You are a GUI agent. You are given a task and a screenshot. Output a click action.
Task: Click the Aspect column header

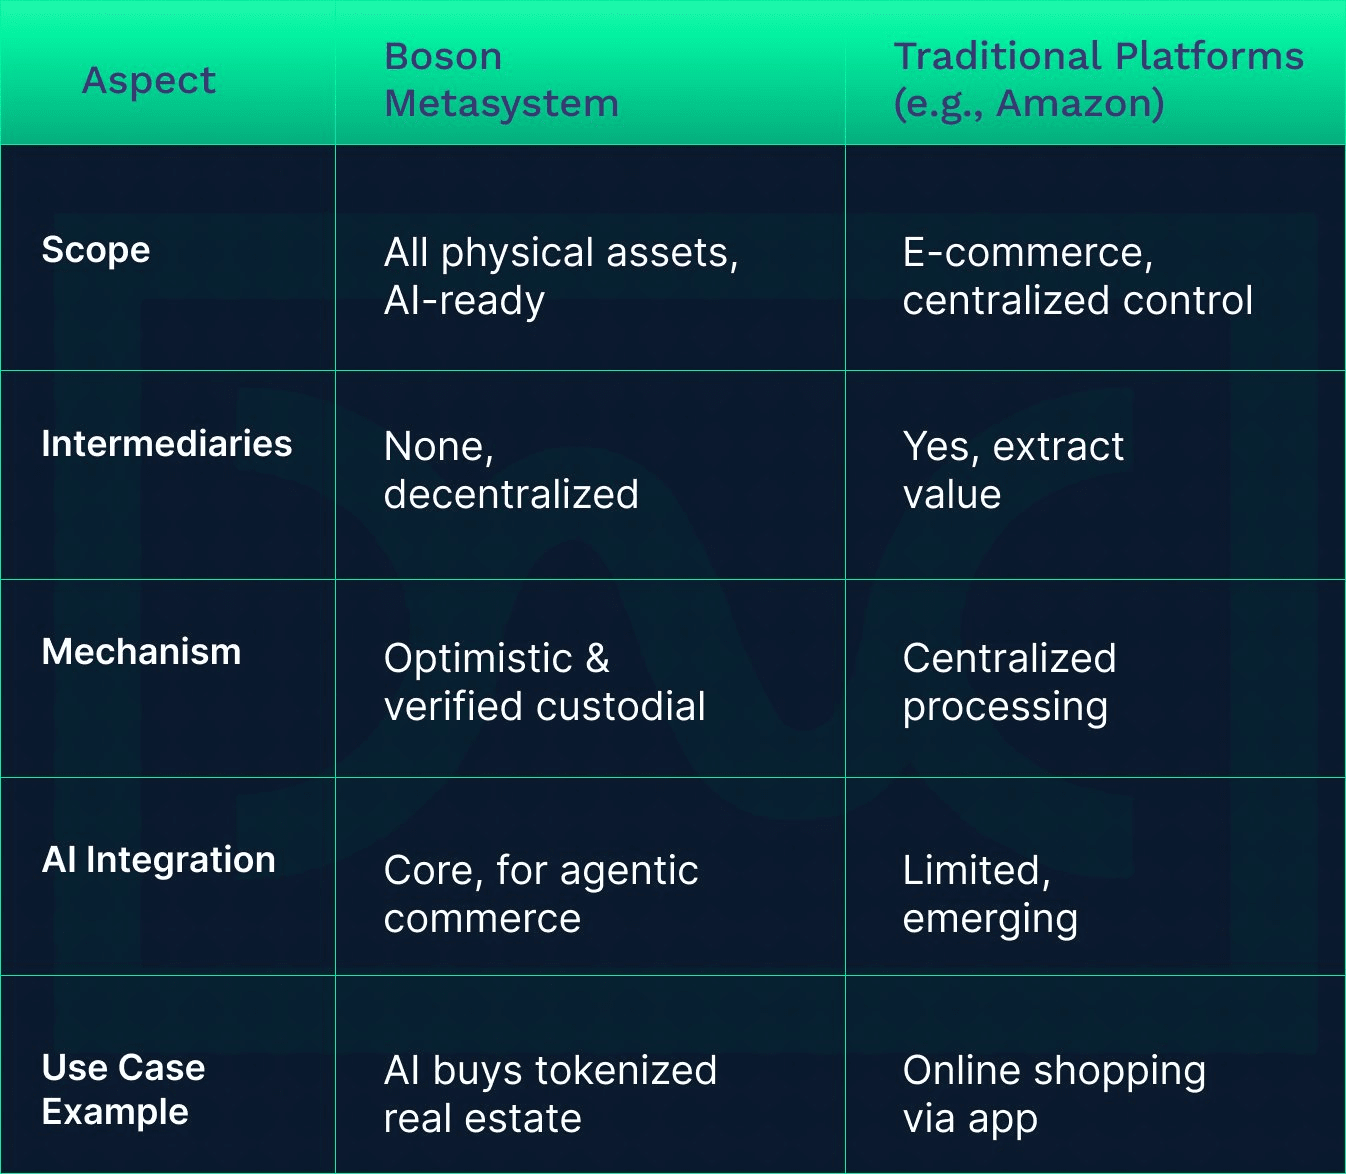149,80
